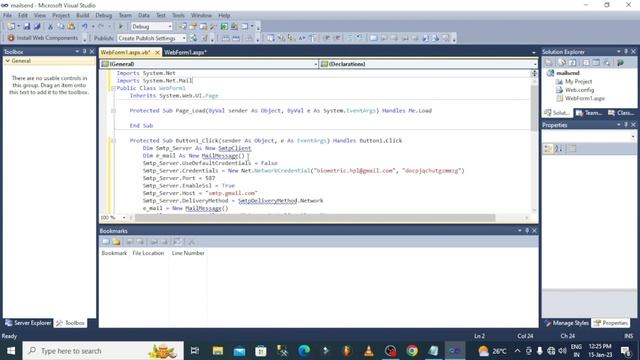The height and width of the screenshot is (360, 640).
Task: Open VLC media player from the taskbar
Action: point(369,351)
